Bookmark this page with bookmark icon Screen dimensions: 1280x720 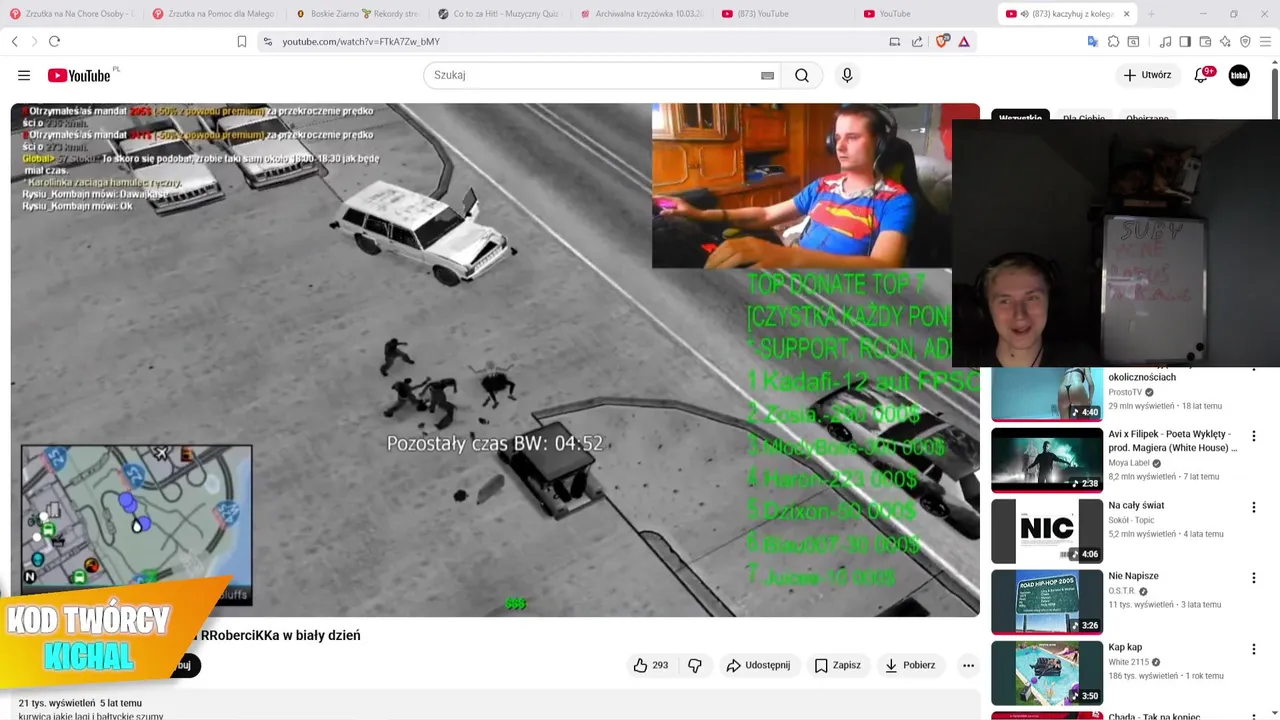coord(241,41)
